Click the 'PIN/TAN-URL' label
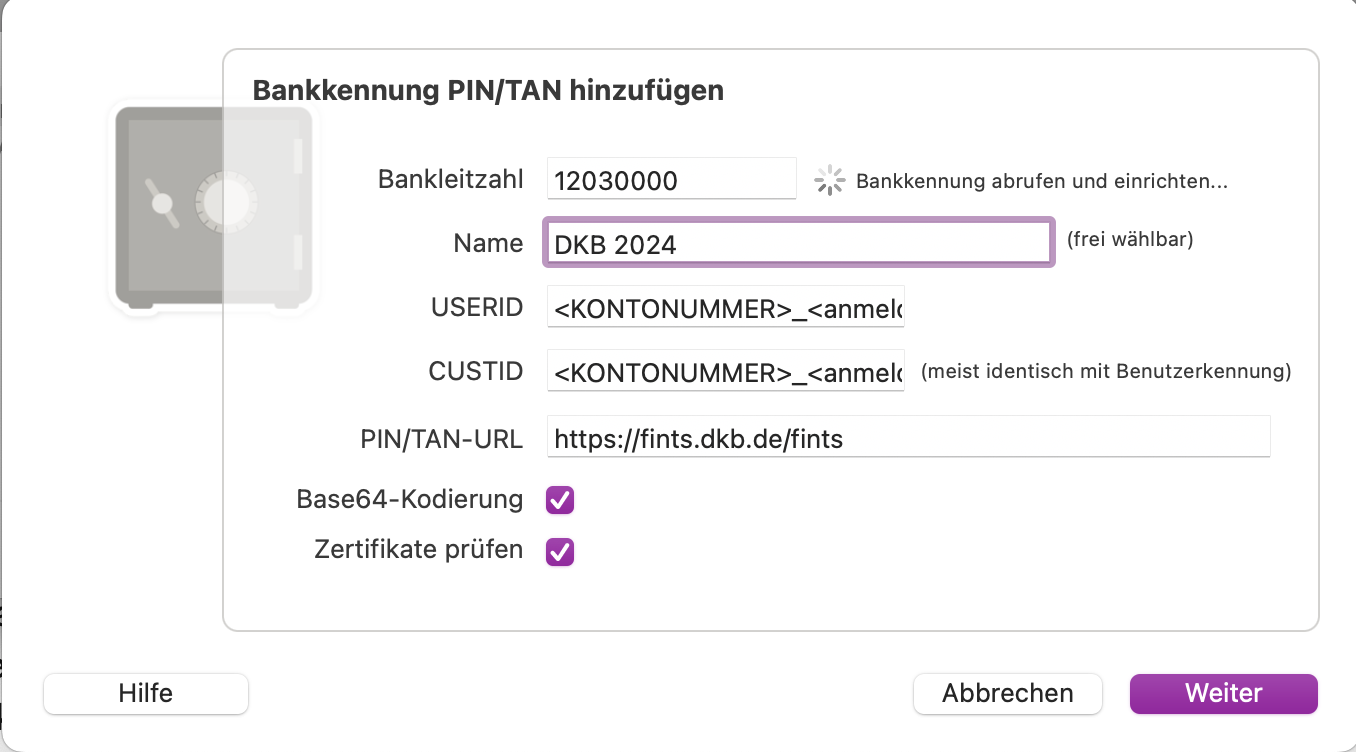 point(441,438)
